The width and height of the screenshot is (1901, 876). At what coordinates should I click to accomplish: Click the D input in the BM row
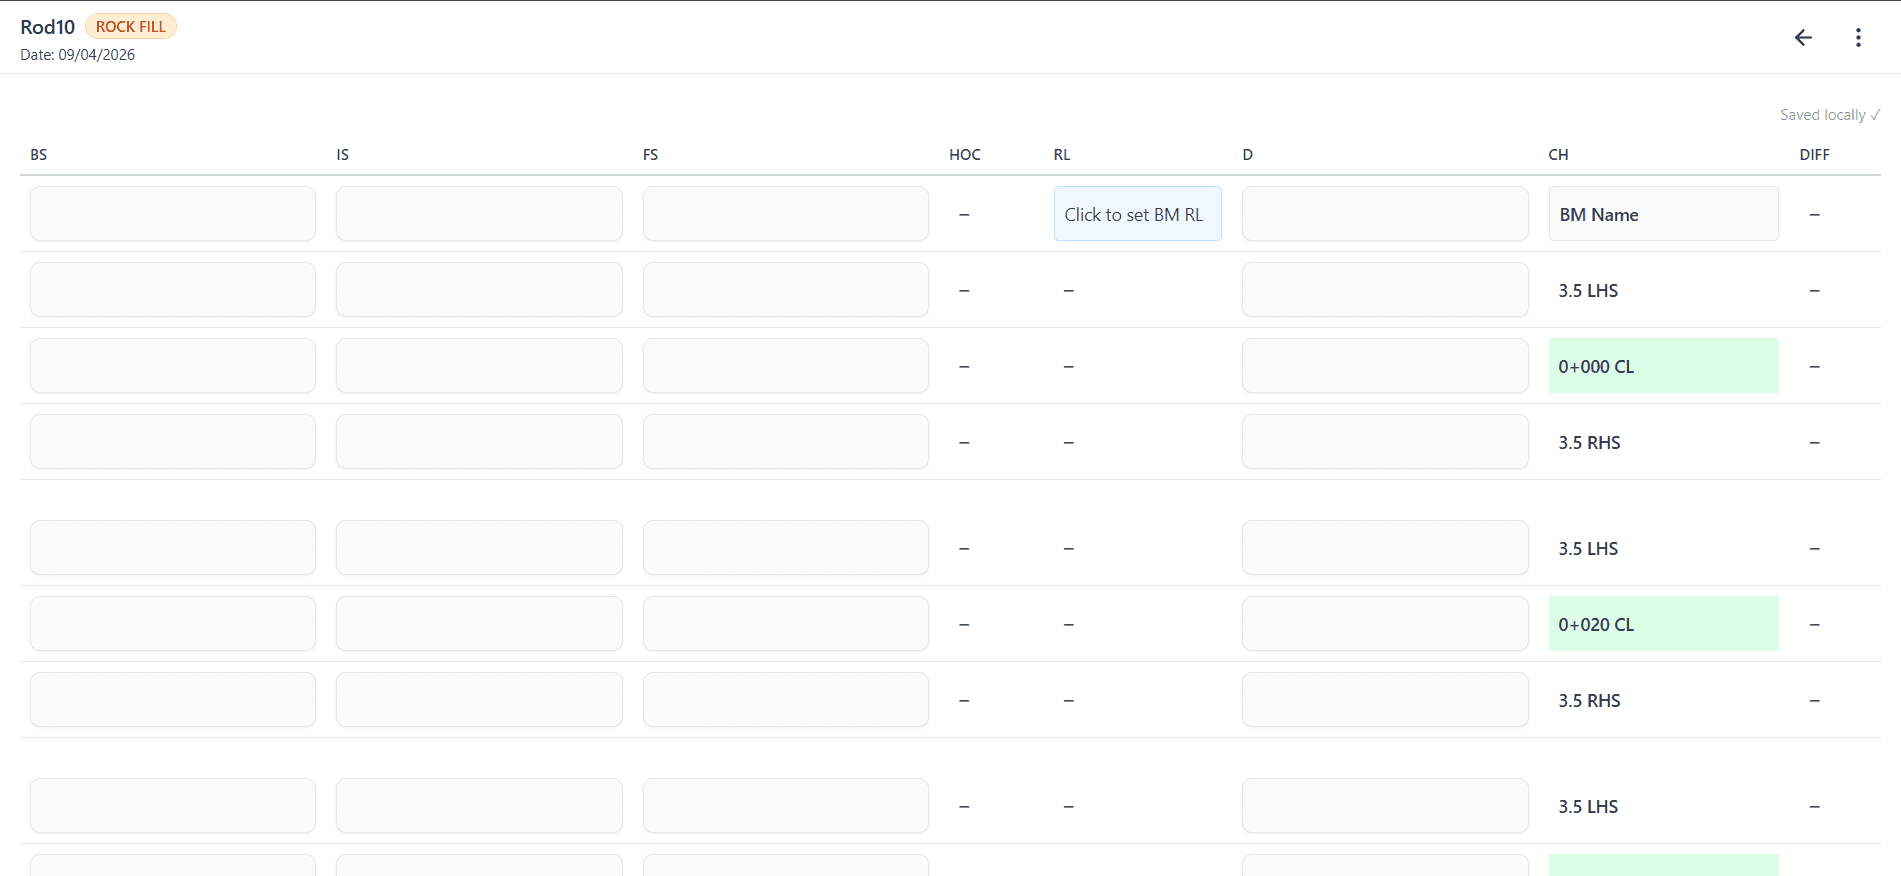pyautogui.click(x=1384, y=214)
